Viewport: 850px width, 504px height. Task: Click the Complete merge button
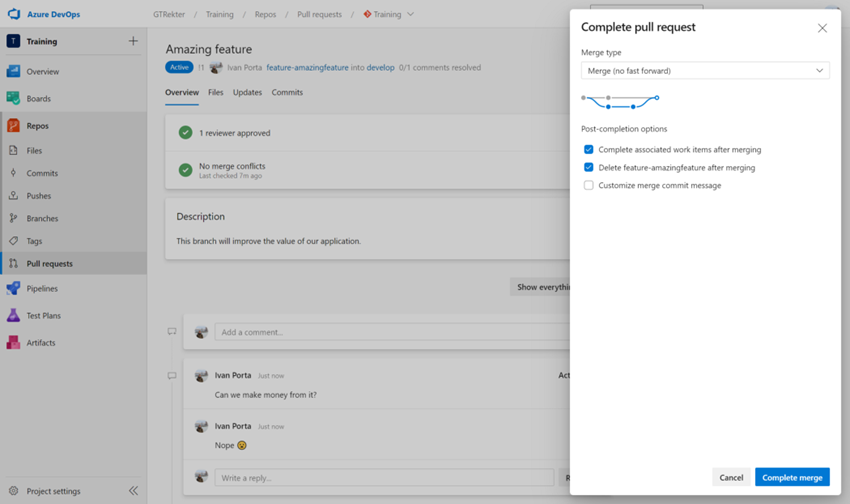(792, 477)
